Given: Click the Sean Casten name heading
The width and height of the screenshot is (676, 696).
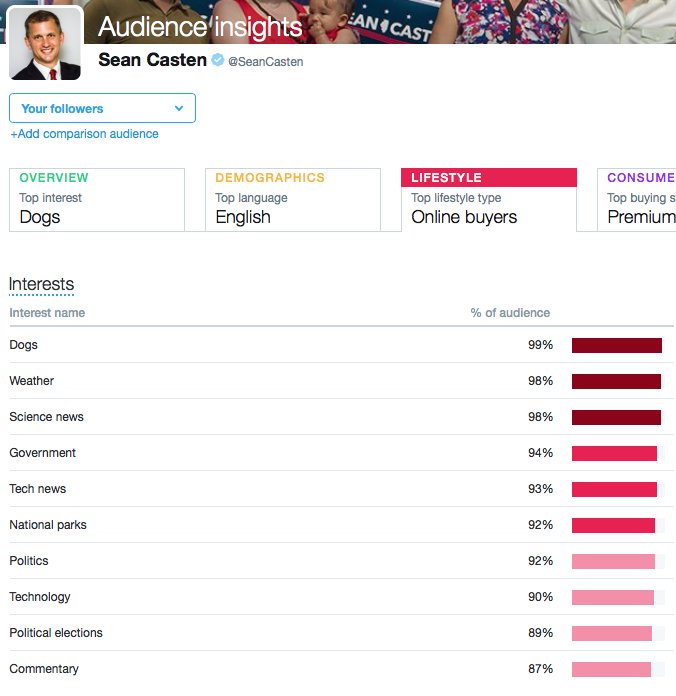Looking at the screenshot, I should click(x=152, y=59).
